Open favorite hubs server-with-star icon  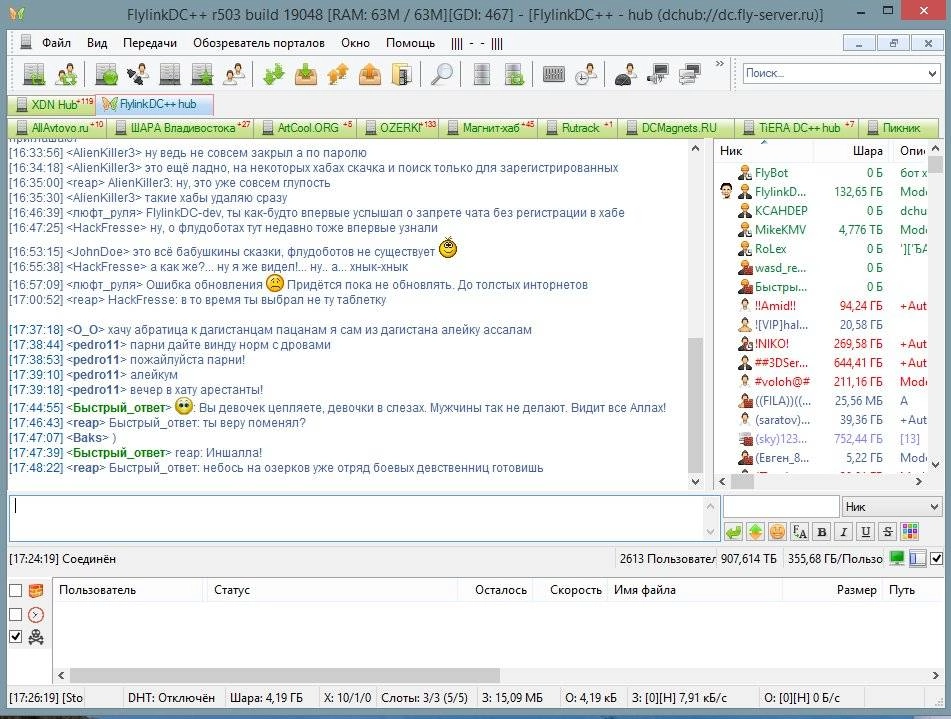click(202, 74)
